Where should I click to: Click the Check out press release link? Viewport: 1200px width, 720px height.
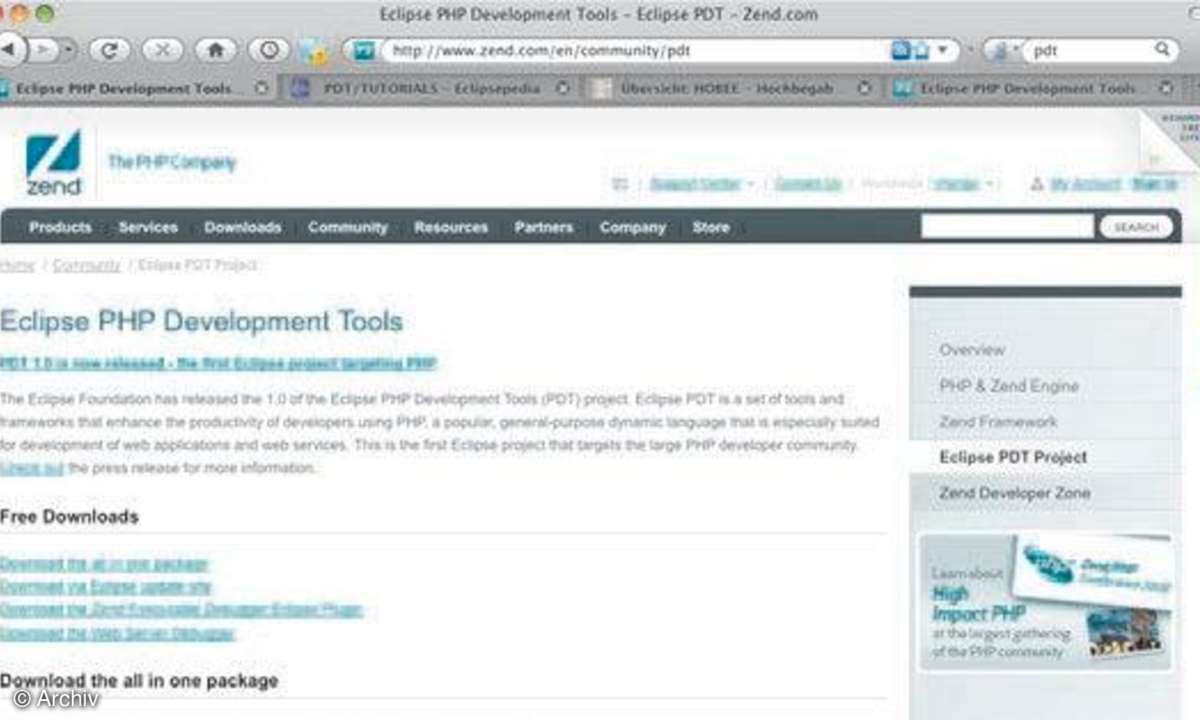[32, 467]
